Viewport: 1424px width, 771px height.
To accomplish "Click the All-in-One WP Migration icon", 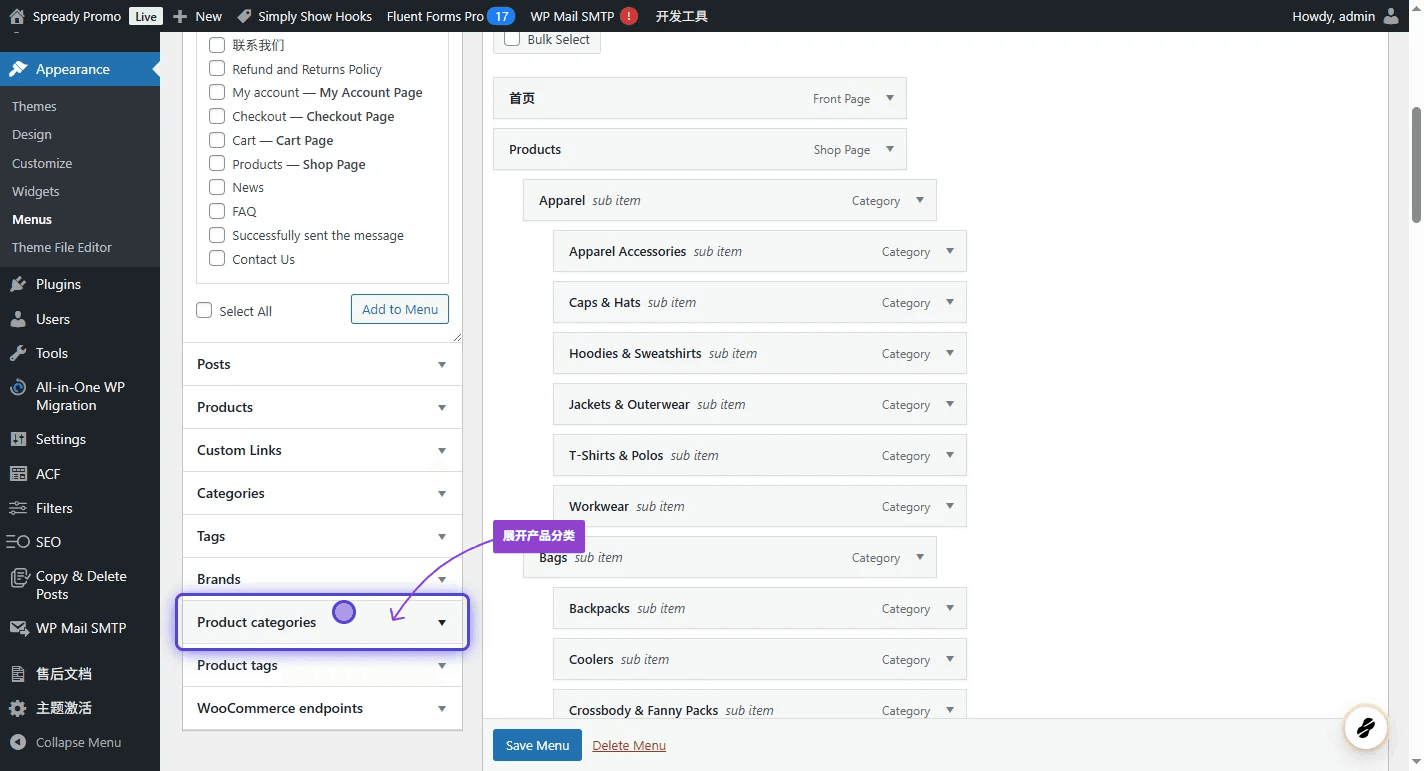I will pyautogui.click(x=18, y=388).
